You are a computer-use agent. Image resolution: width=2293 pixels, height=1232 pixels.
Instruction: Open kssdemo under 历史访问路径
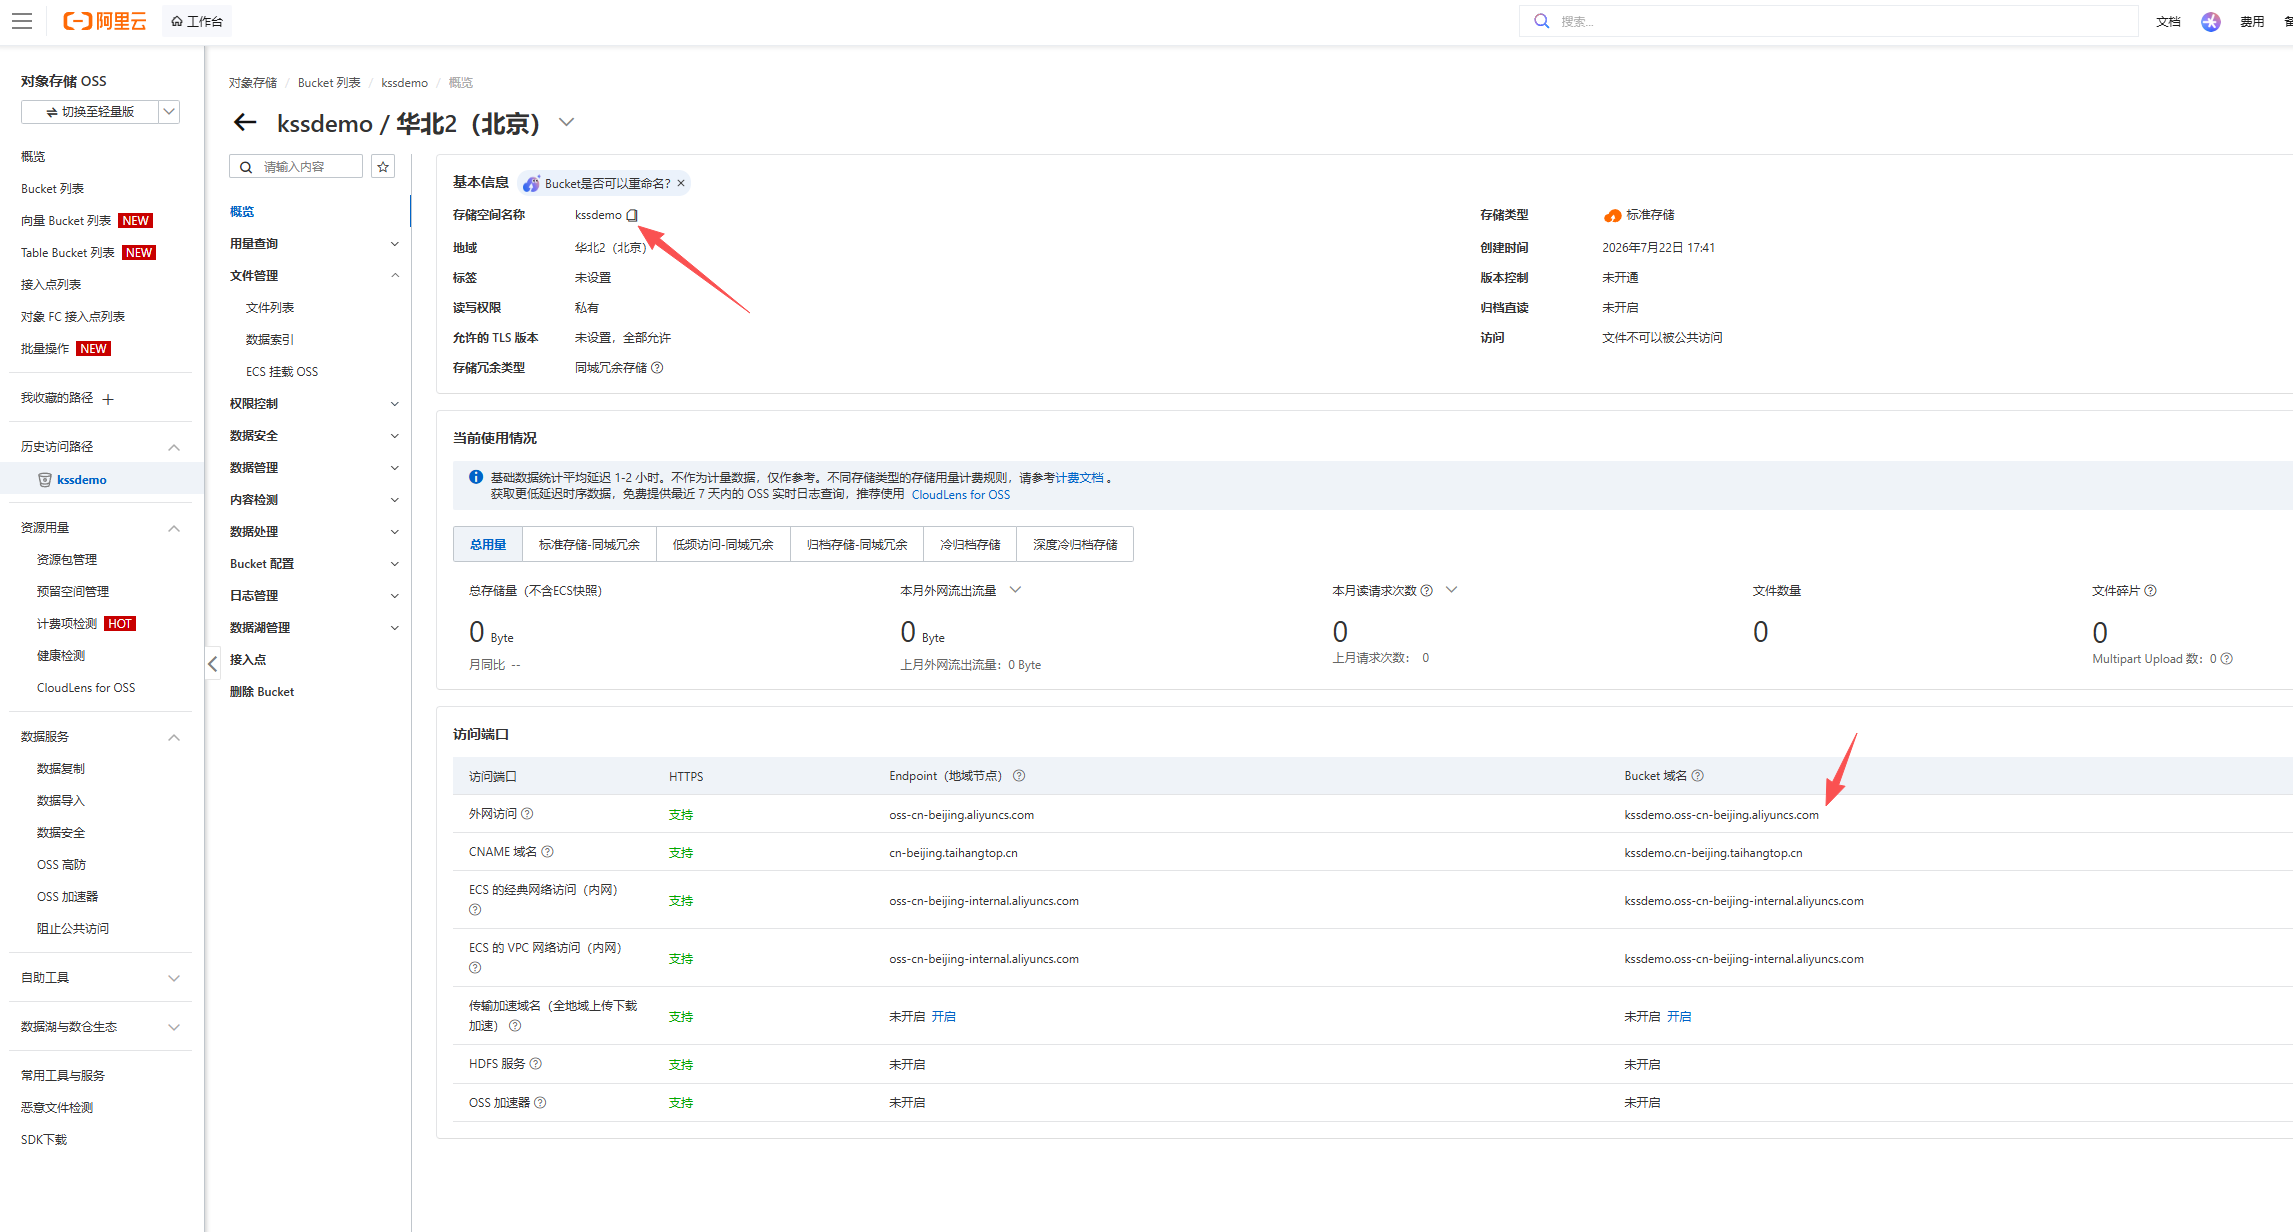click(82, 480)
